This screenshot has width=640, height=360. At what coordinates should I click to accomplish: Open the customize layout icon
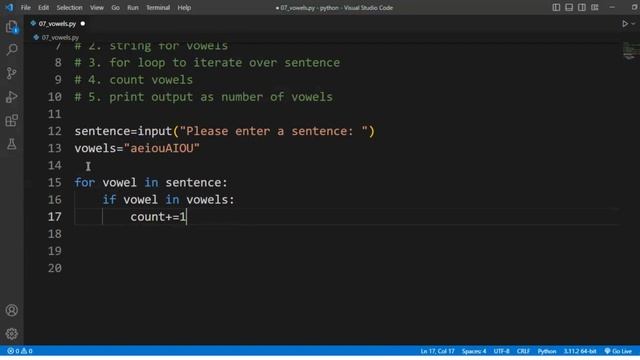tap(595, 7)
